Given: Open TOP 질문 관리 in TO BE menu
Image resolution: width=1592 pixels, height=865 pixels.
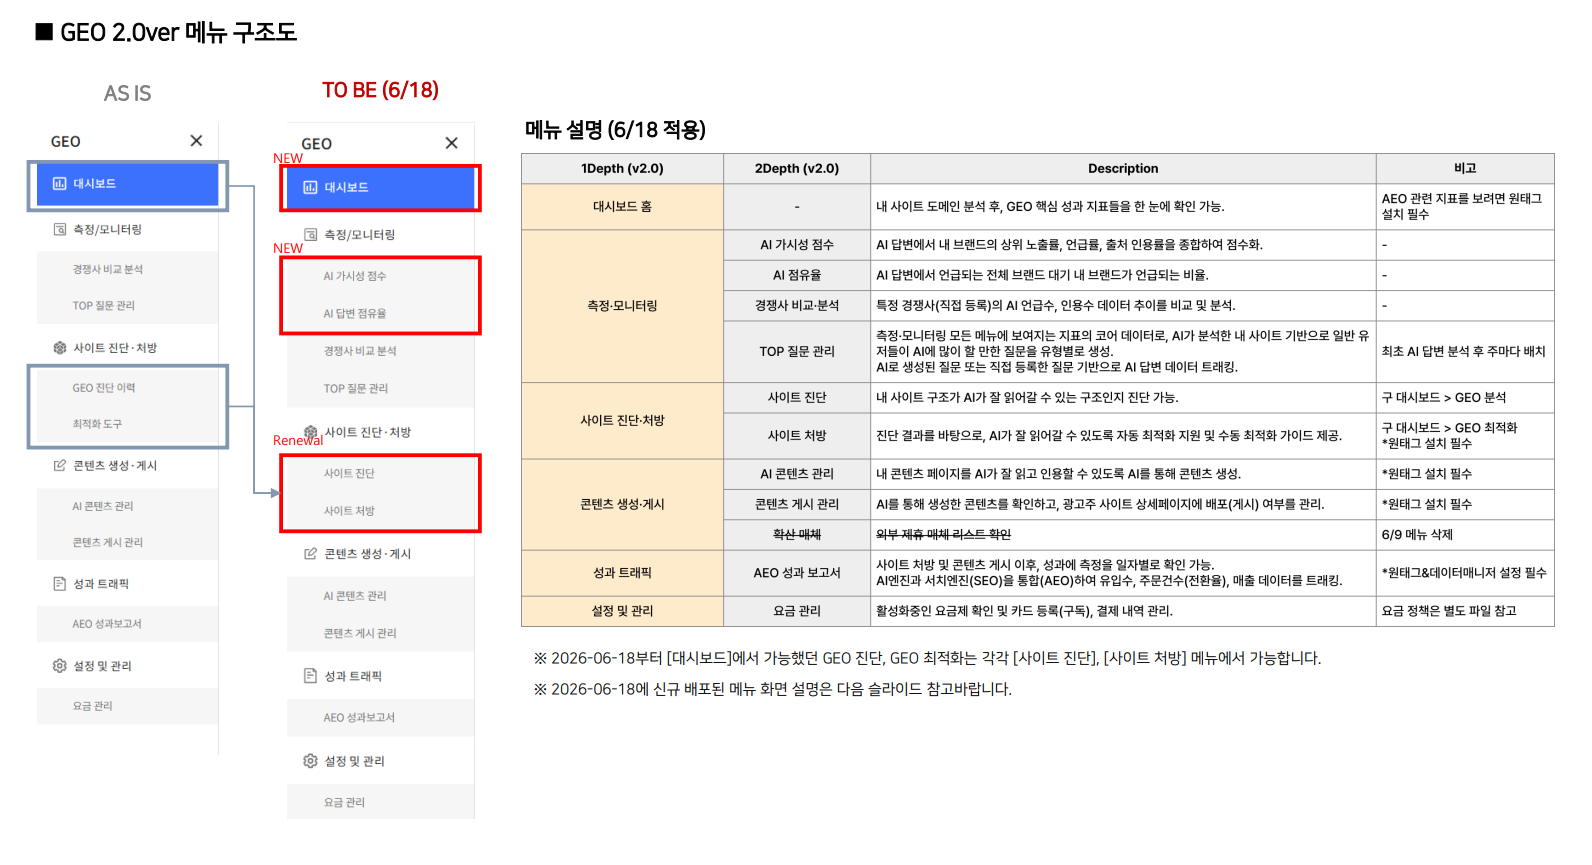Looking at the screenshot, I should tap(355, 389).
